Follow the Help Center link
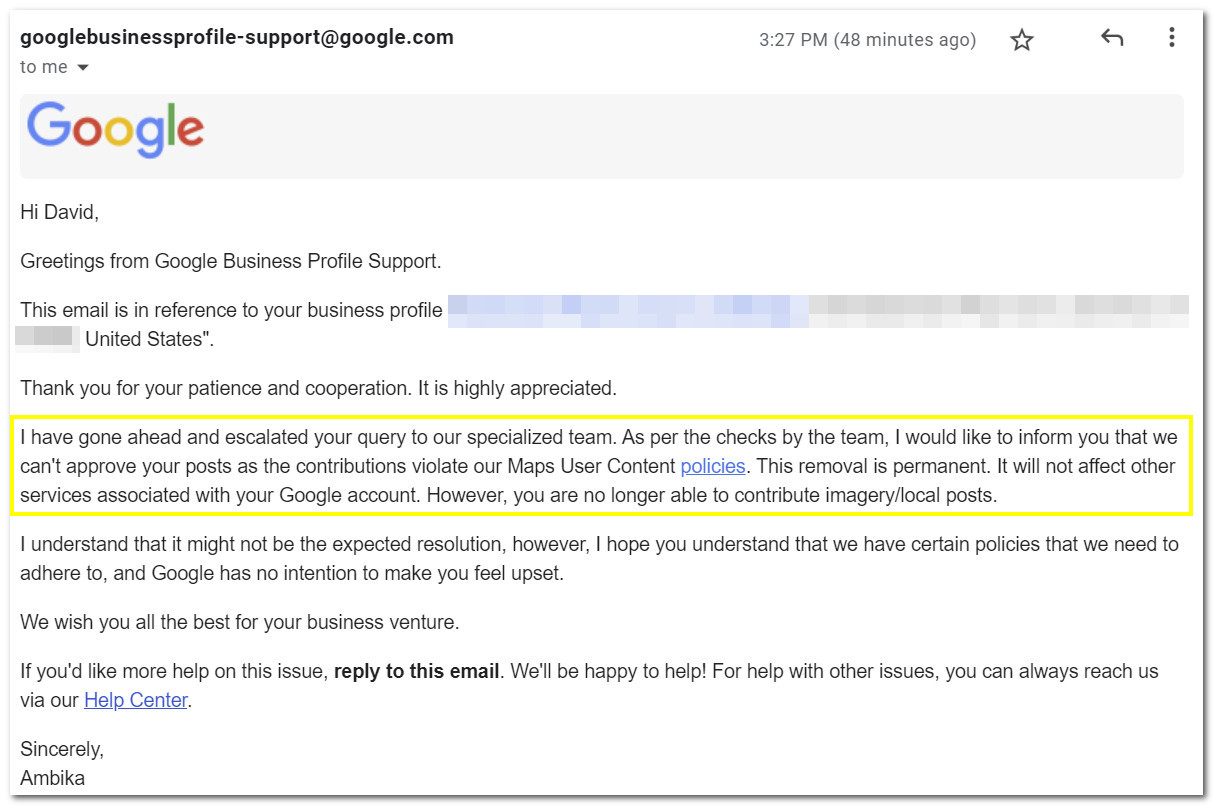1214x806 pixels. click(136, 700)
